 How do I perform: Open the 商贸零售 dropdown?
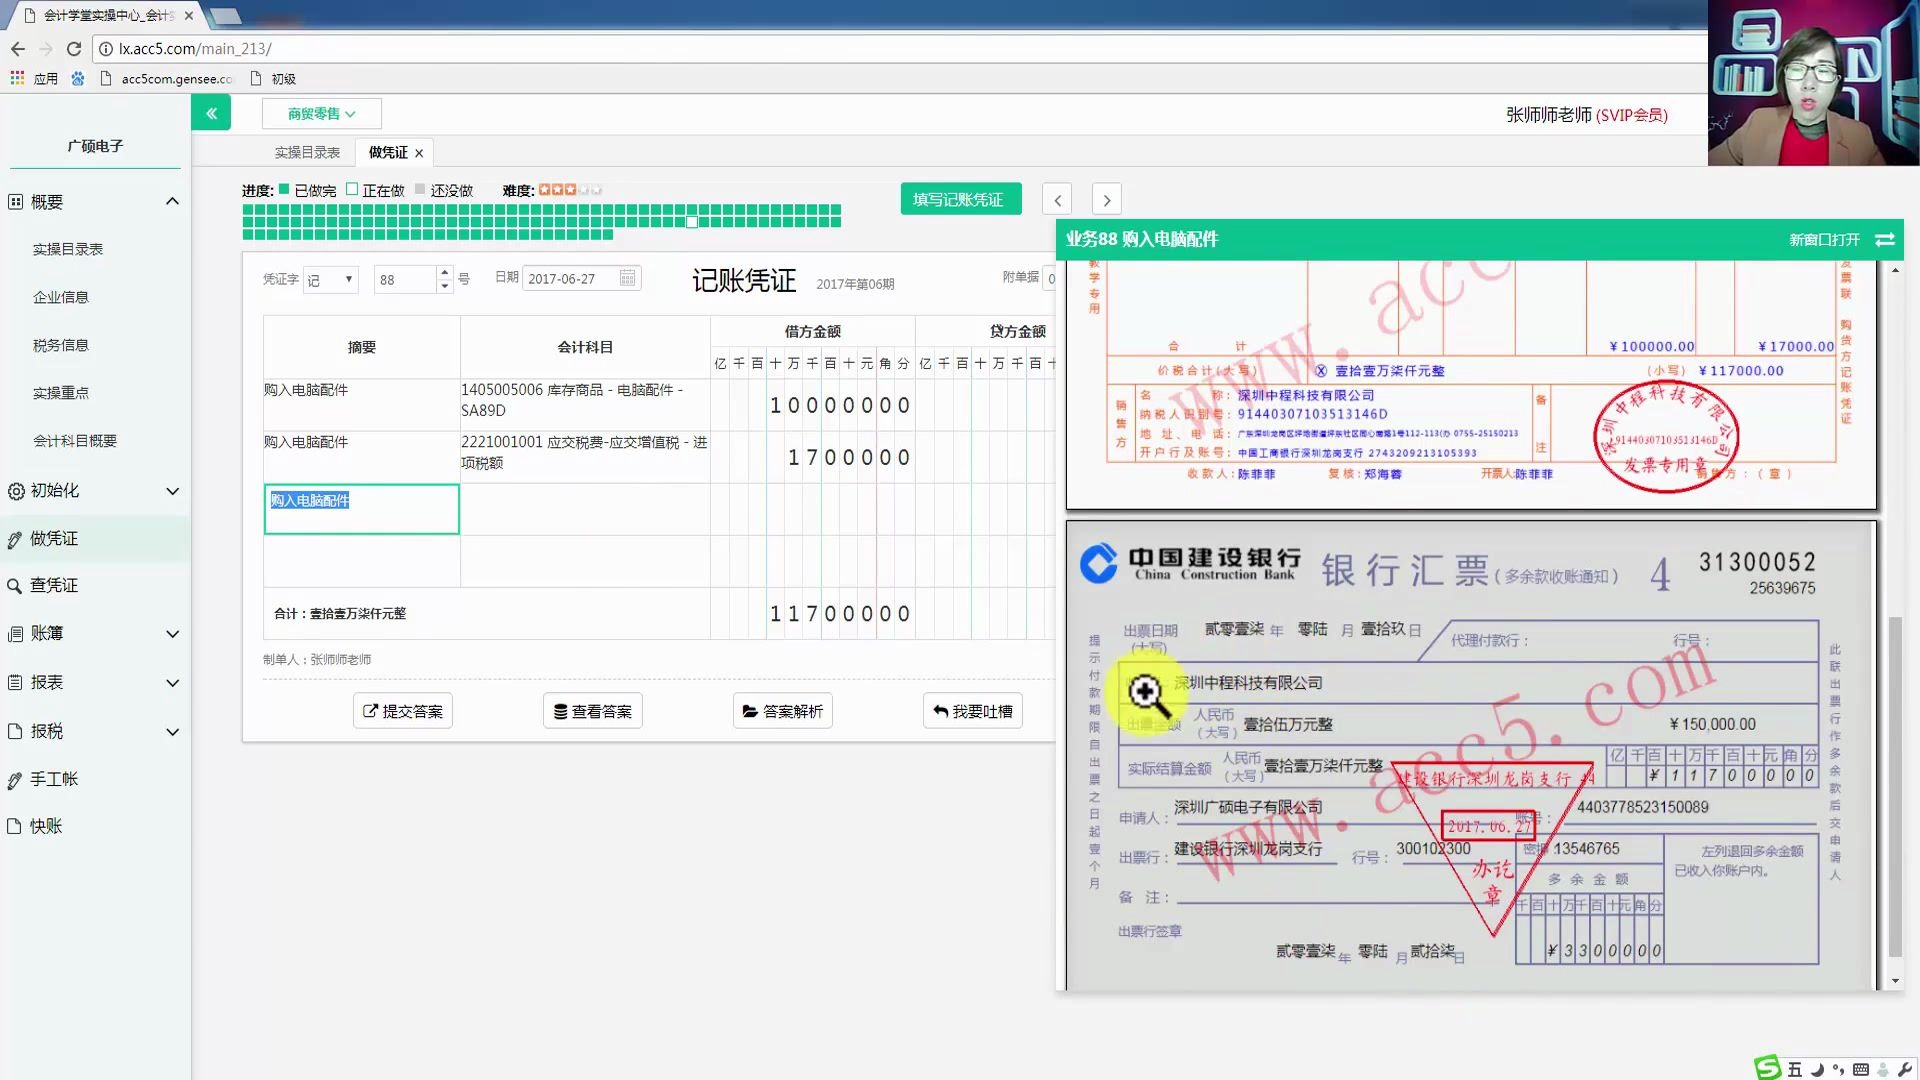point(321,113)
